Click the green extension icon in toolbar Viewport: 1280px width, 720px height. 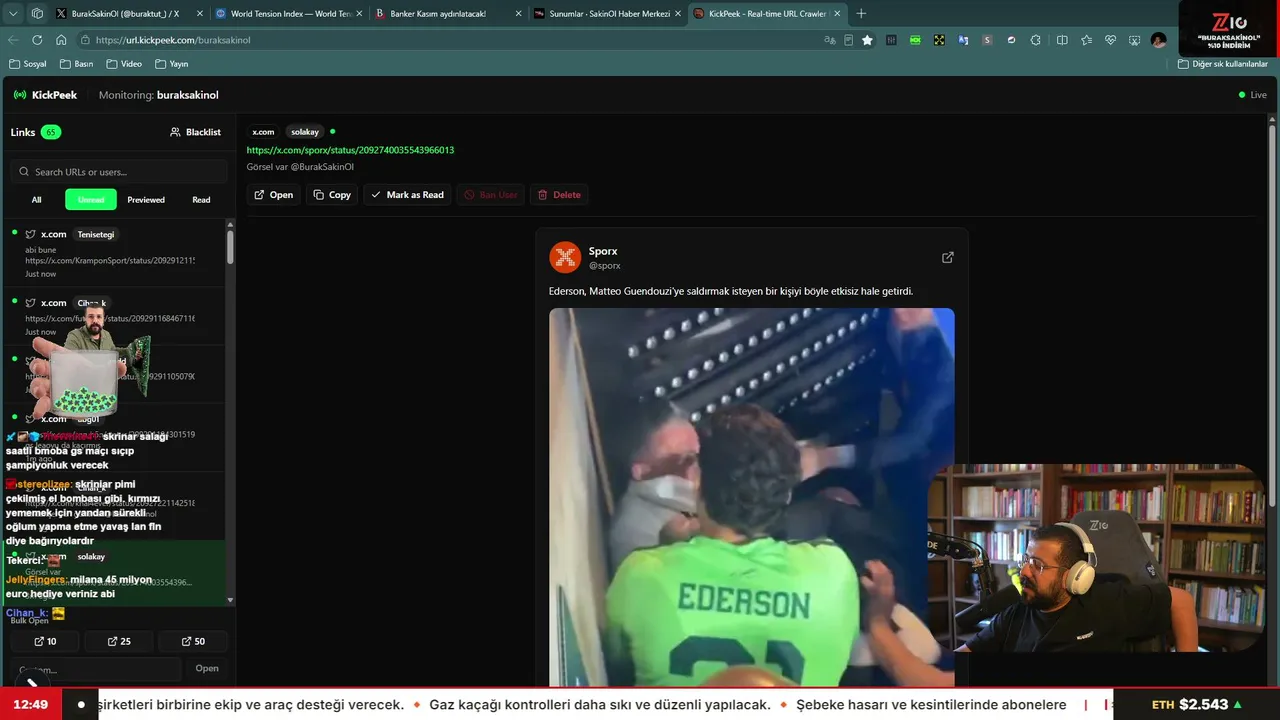pos(915,40)
